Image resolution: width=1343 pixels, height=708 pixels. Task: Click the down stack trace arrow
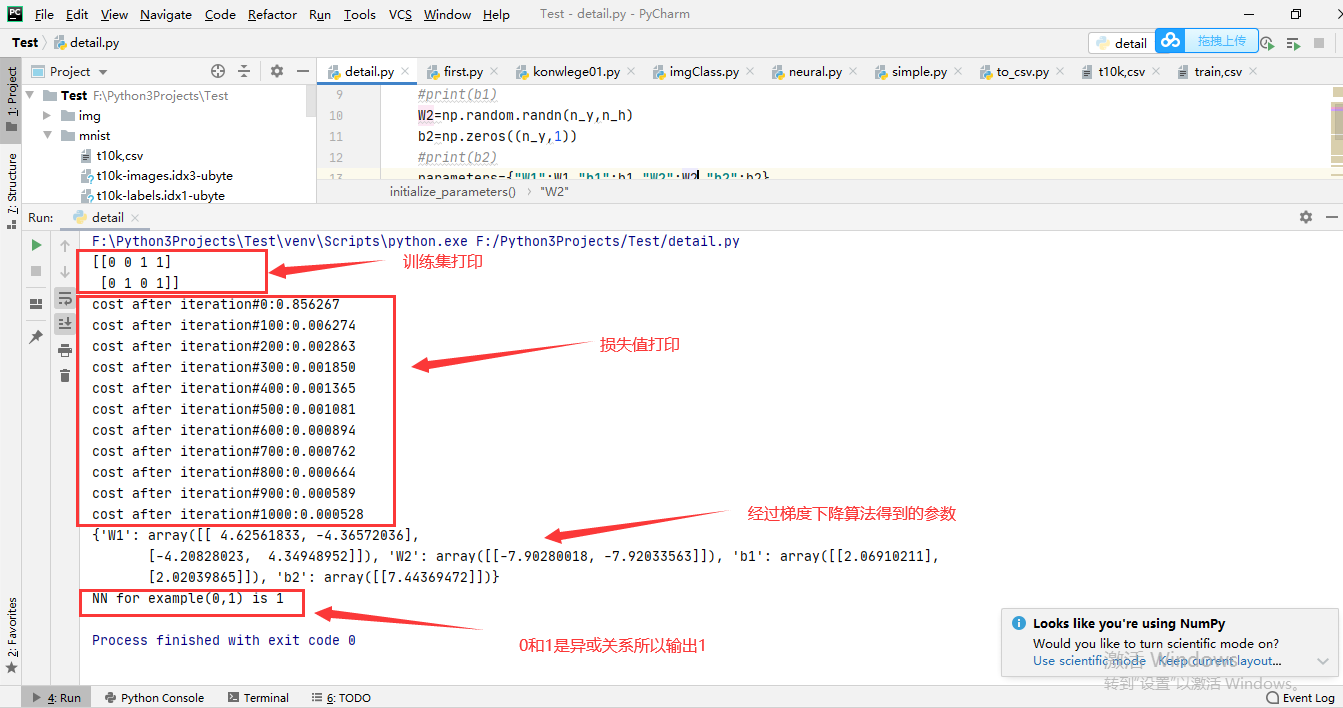65,271
